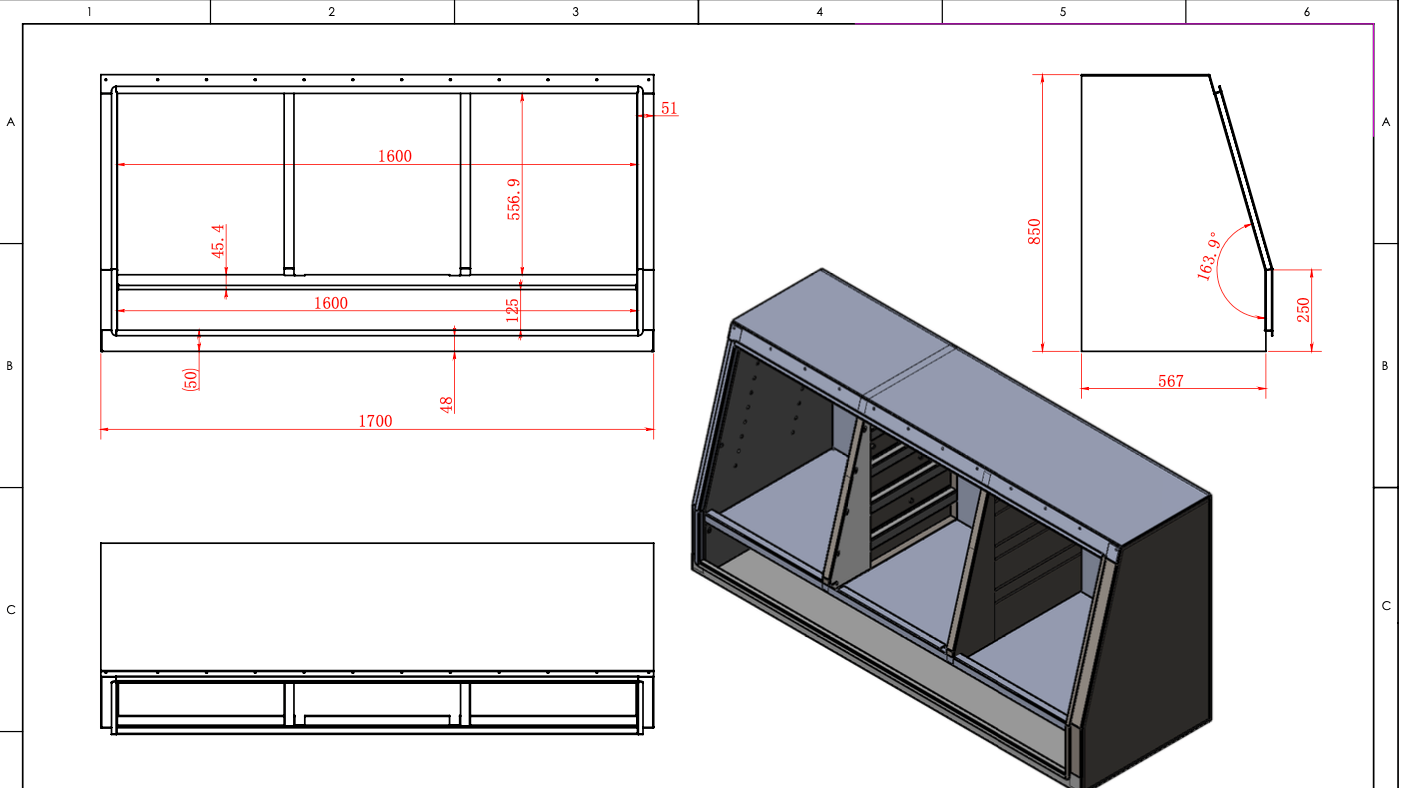Select column zone label 5 in top border
Screen dimensions: 1401x788
[x=1063, y=12]
